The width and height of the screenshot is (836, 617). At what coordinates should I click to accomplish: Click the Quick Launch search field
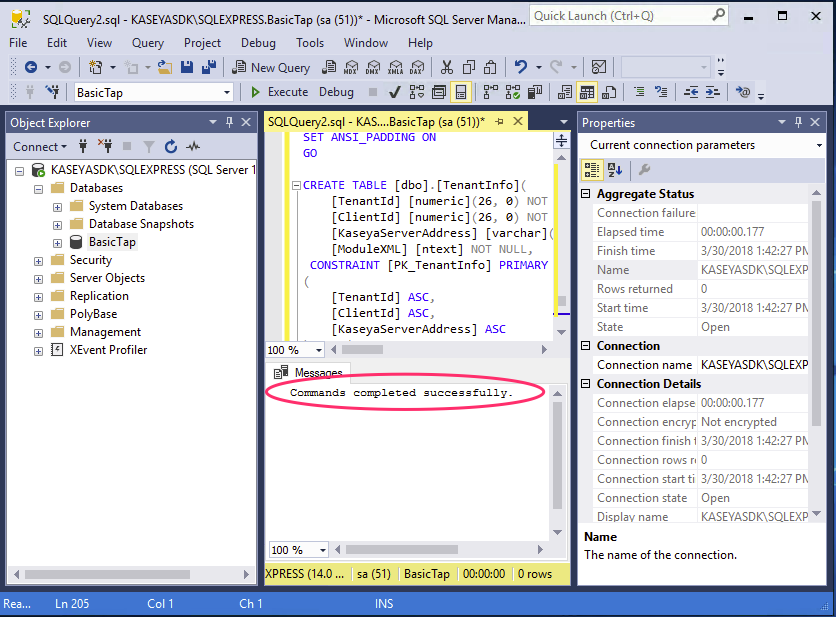pyautogui.click(x=629, y=16)
